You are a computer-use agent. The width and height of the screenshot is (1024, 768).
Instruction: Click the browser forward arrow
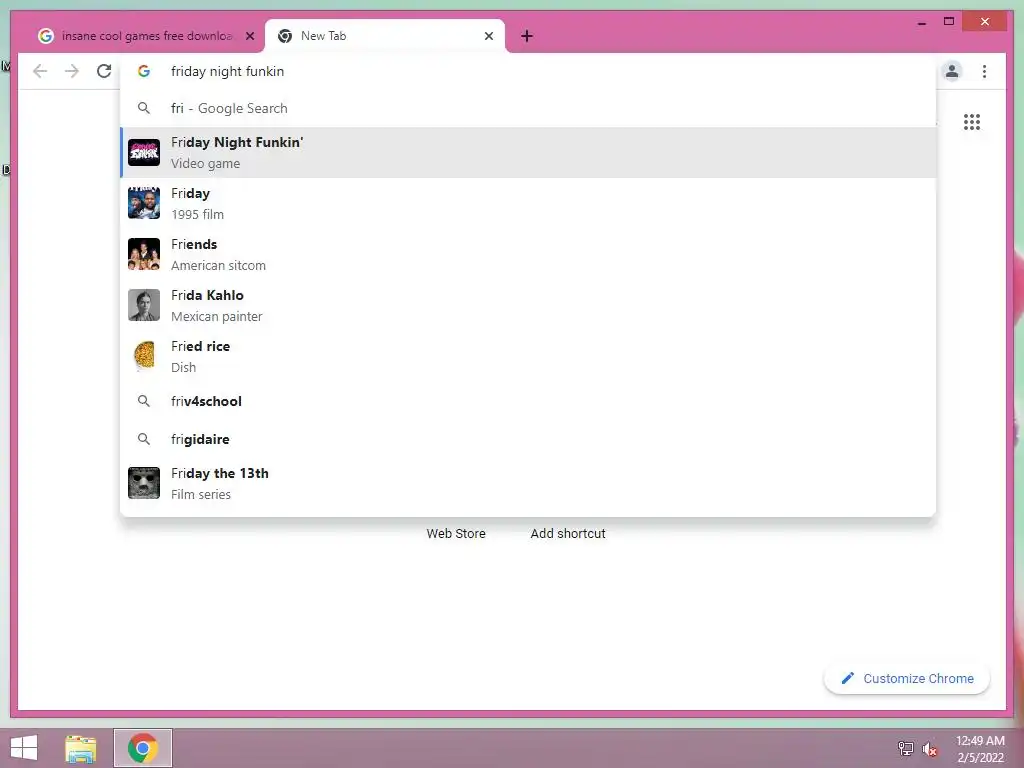[x=72, y=71]
